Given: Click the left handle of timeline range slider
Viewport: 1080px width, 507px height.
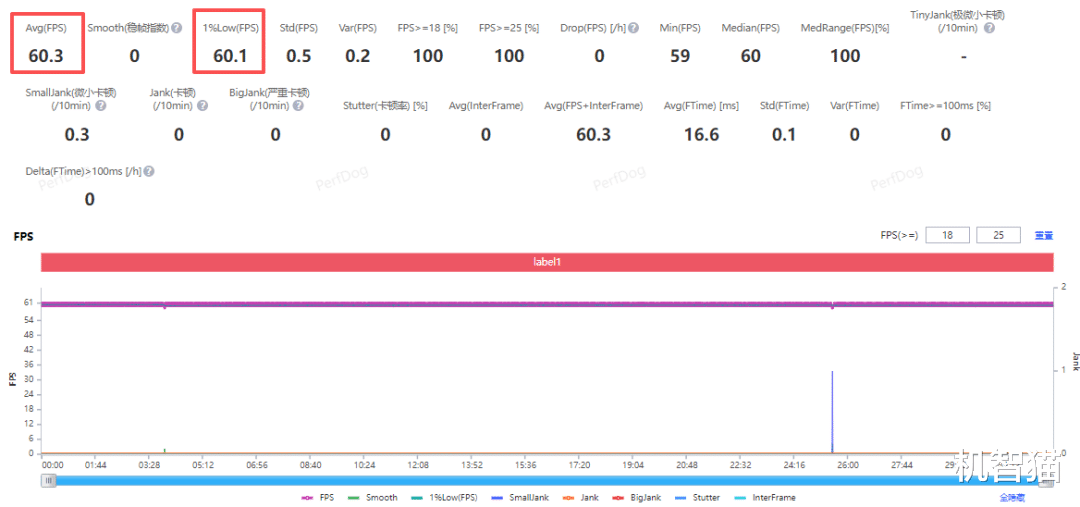Looking at the screenshot, I should click(x=48, y=481).
